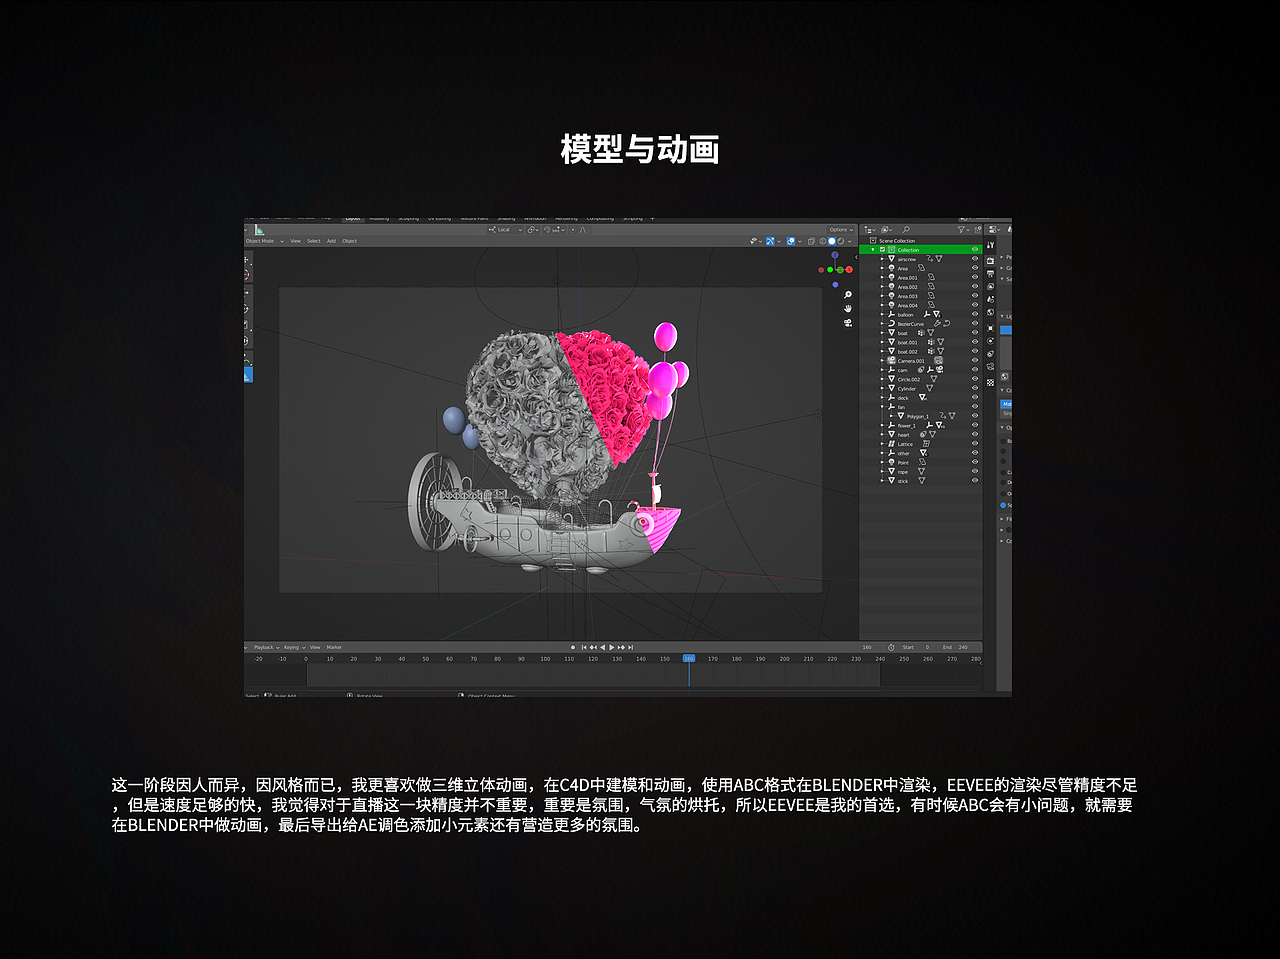Image resolution: width=1280 pixels, height=959 pixels.
Task: Click the Options button in the viewport header
Action: [839, 230]
